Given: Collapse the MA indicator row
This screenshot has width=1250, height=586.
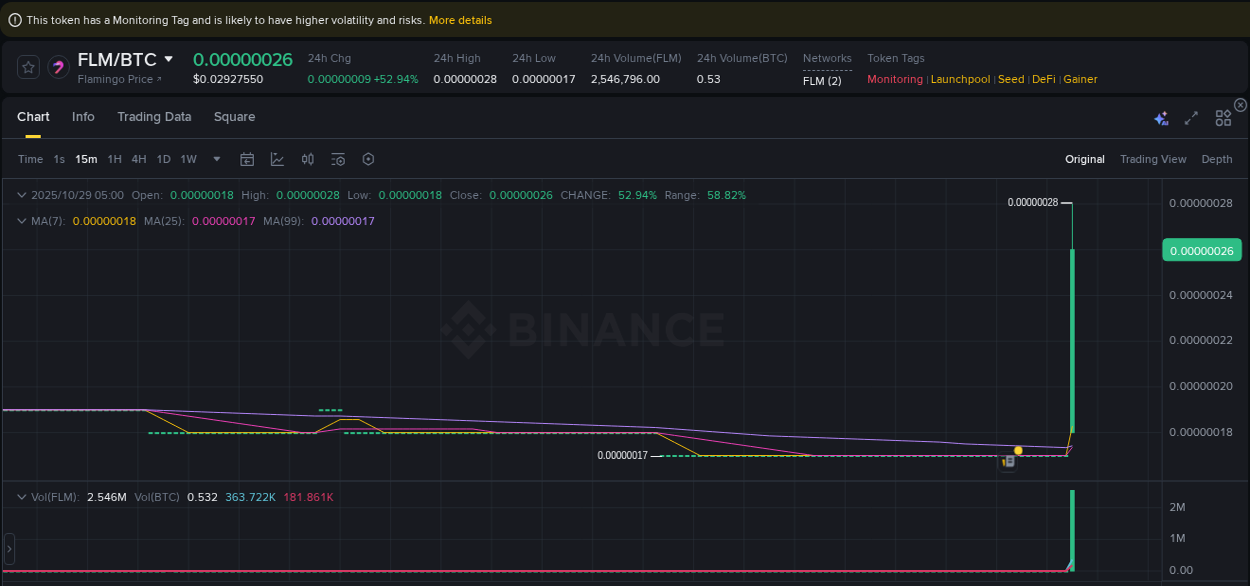Looking at the screenshot, I should [x=22, y=221].
